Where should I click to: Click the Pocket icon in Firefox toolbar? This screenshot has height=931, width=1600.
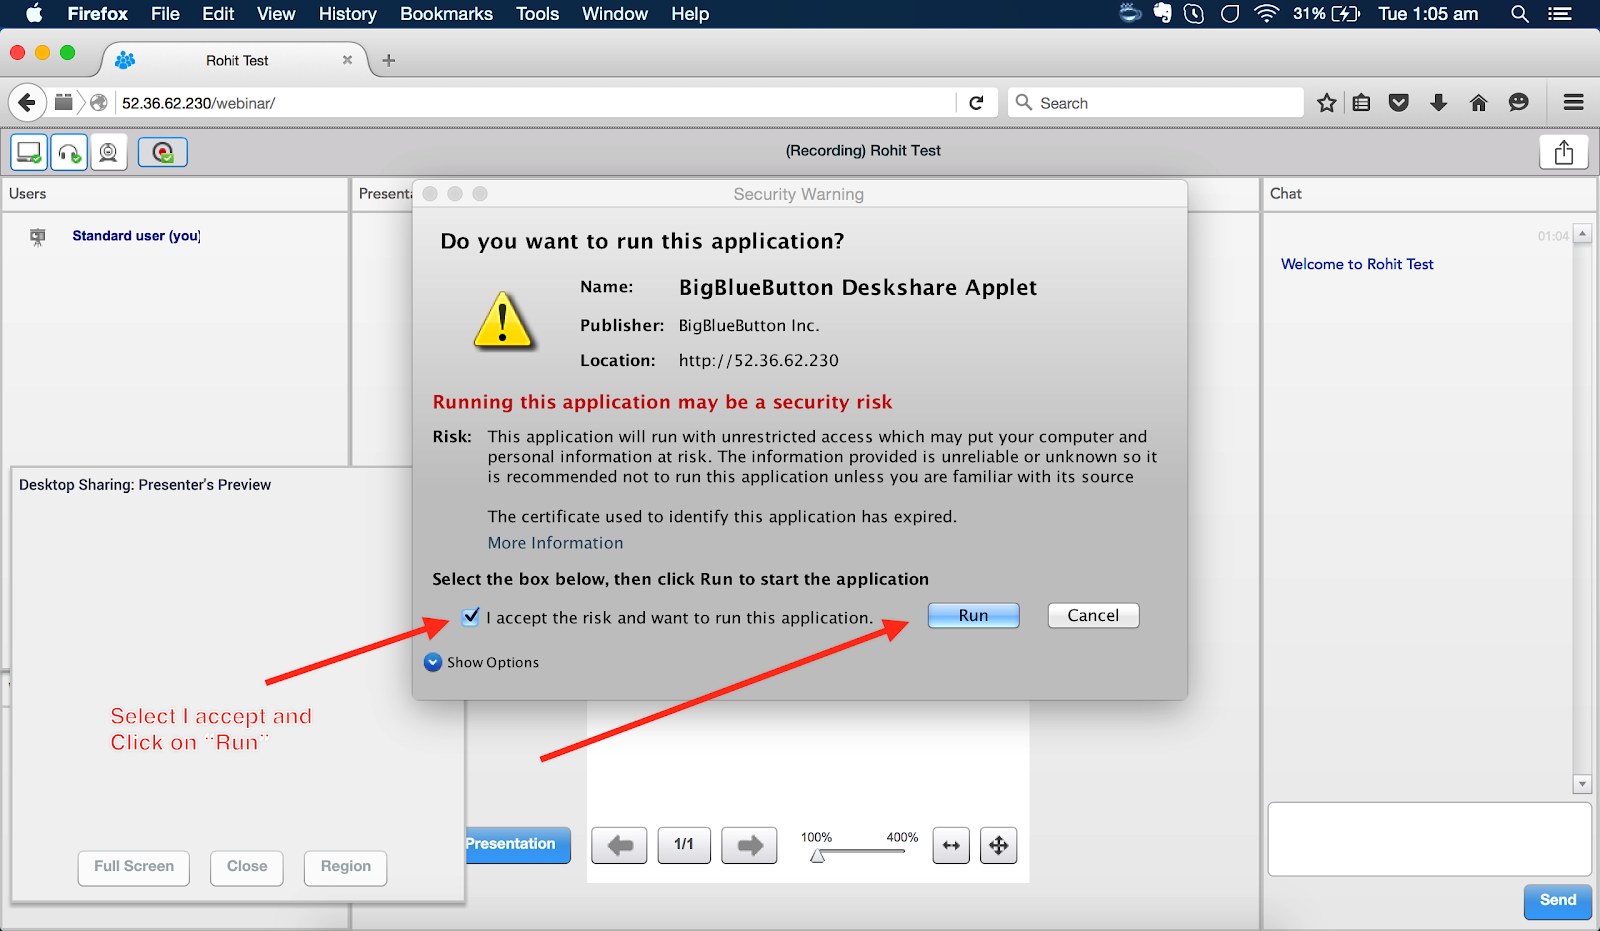pyautogui.click(x=1399, y=103)
